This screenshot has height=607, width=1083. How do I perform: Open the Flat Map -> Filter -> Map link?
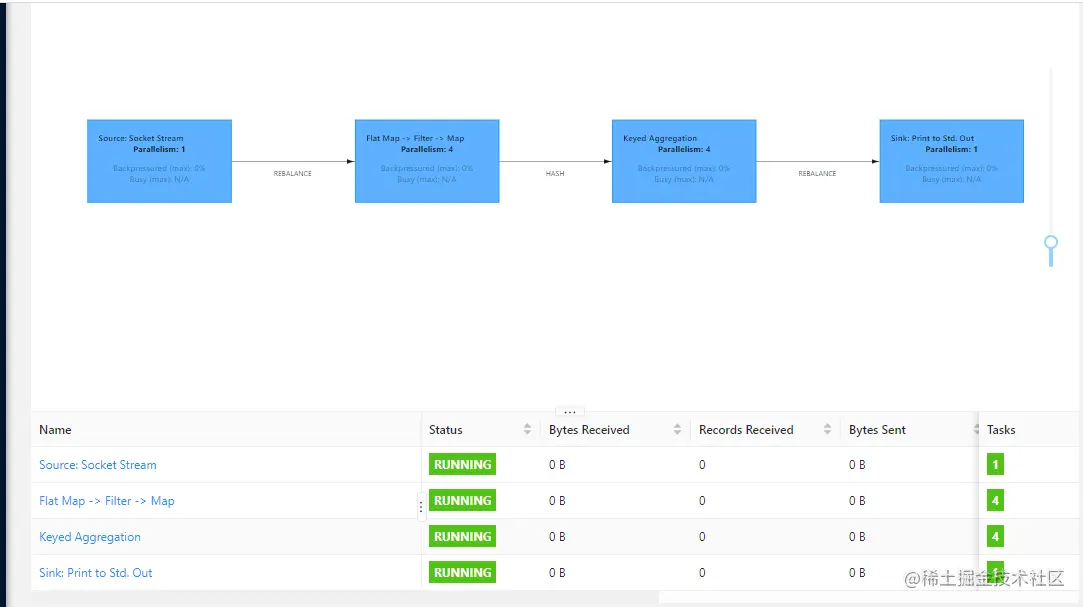106,501
